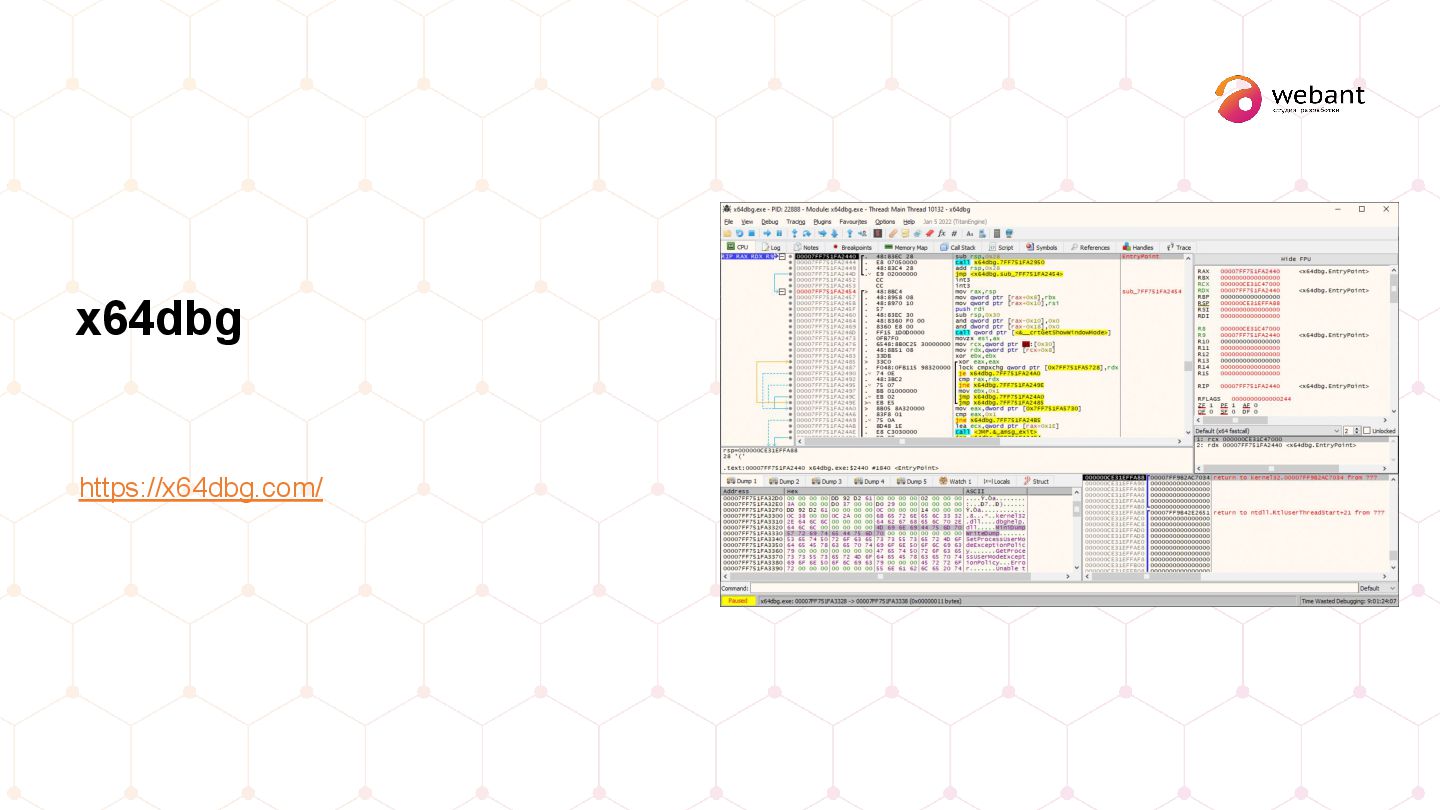1440x810 pixels.
Task: Switch to the Call Stack tab
Action: click(957, 247)
